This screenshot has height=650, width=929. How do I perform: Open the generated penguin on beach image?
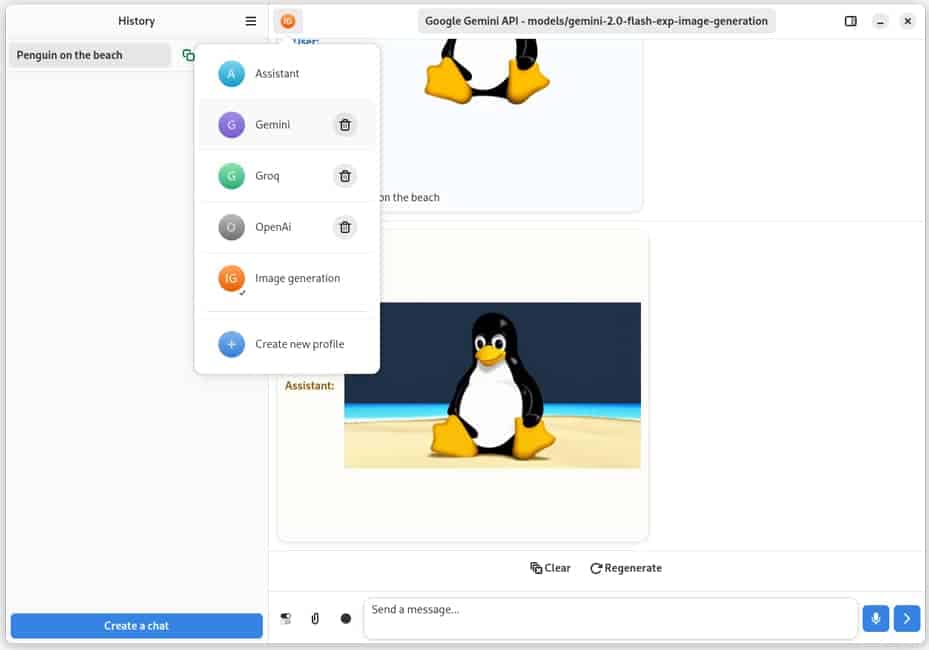[492, 385]
